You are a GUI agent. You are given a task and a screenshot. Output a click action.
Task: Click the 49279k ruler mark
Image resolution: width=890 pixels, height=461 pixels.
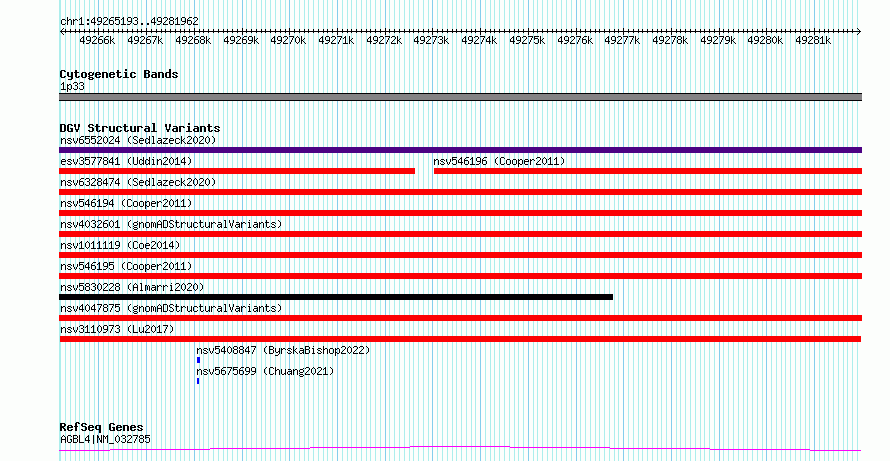point(718,40)
